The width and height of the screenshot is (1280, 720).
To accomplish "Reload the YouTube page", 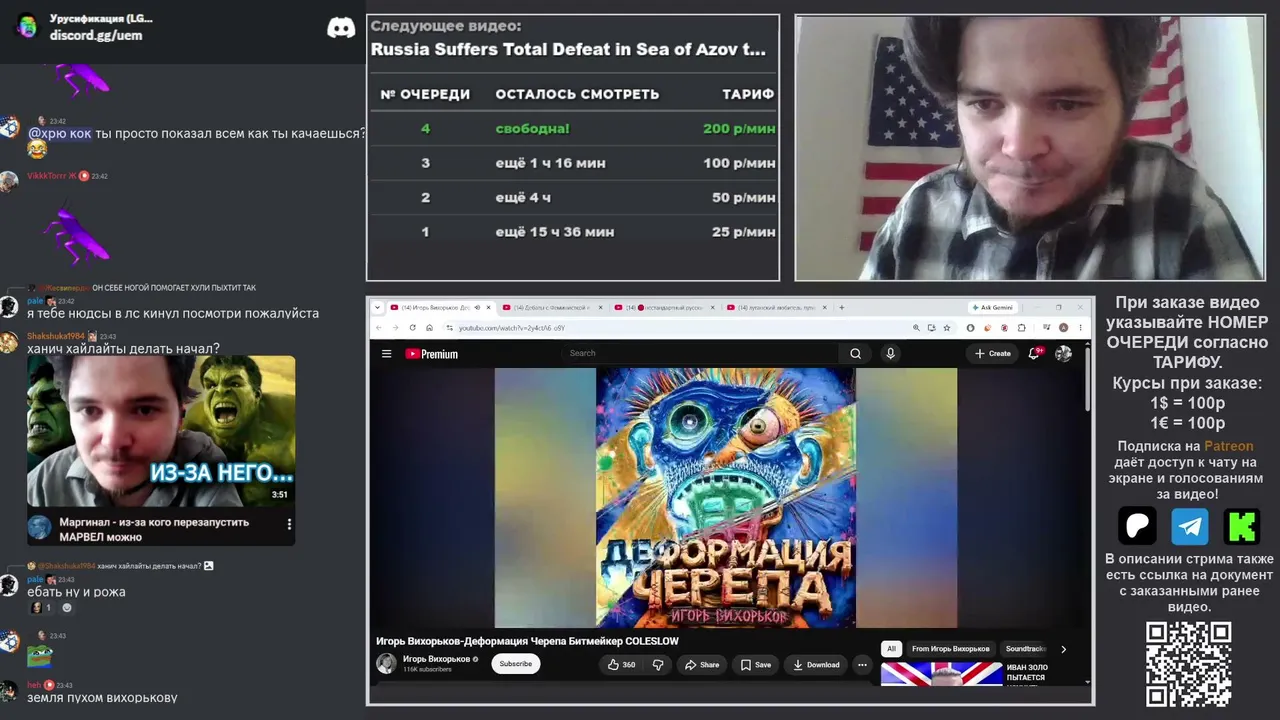I will [412, 328].
